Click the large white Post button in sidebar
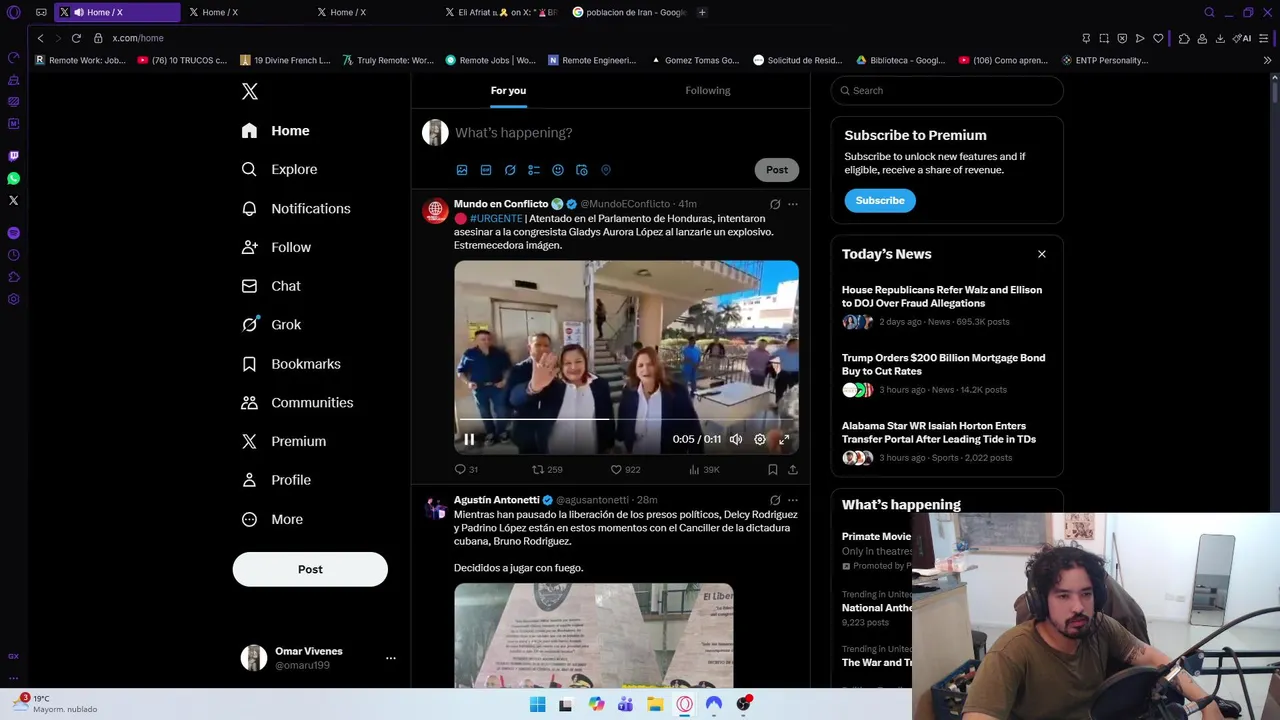 [x=310, y=569]
